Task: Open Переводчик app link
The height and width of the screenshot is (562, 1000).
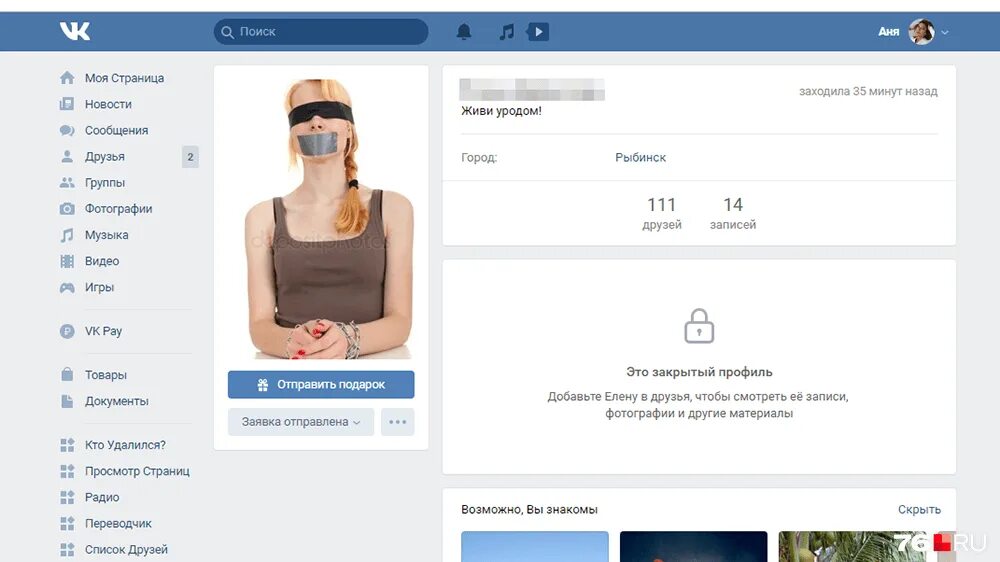Action: coord(118,524)
